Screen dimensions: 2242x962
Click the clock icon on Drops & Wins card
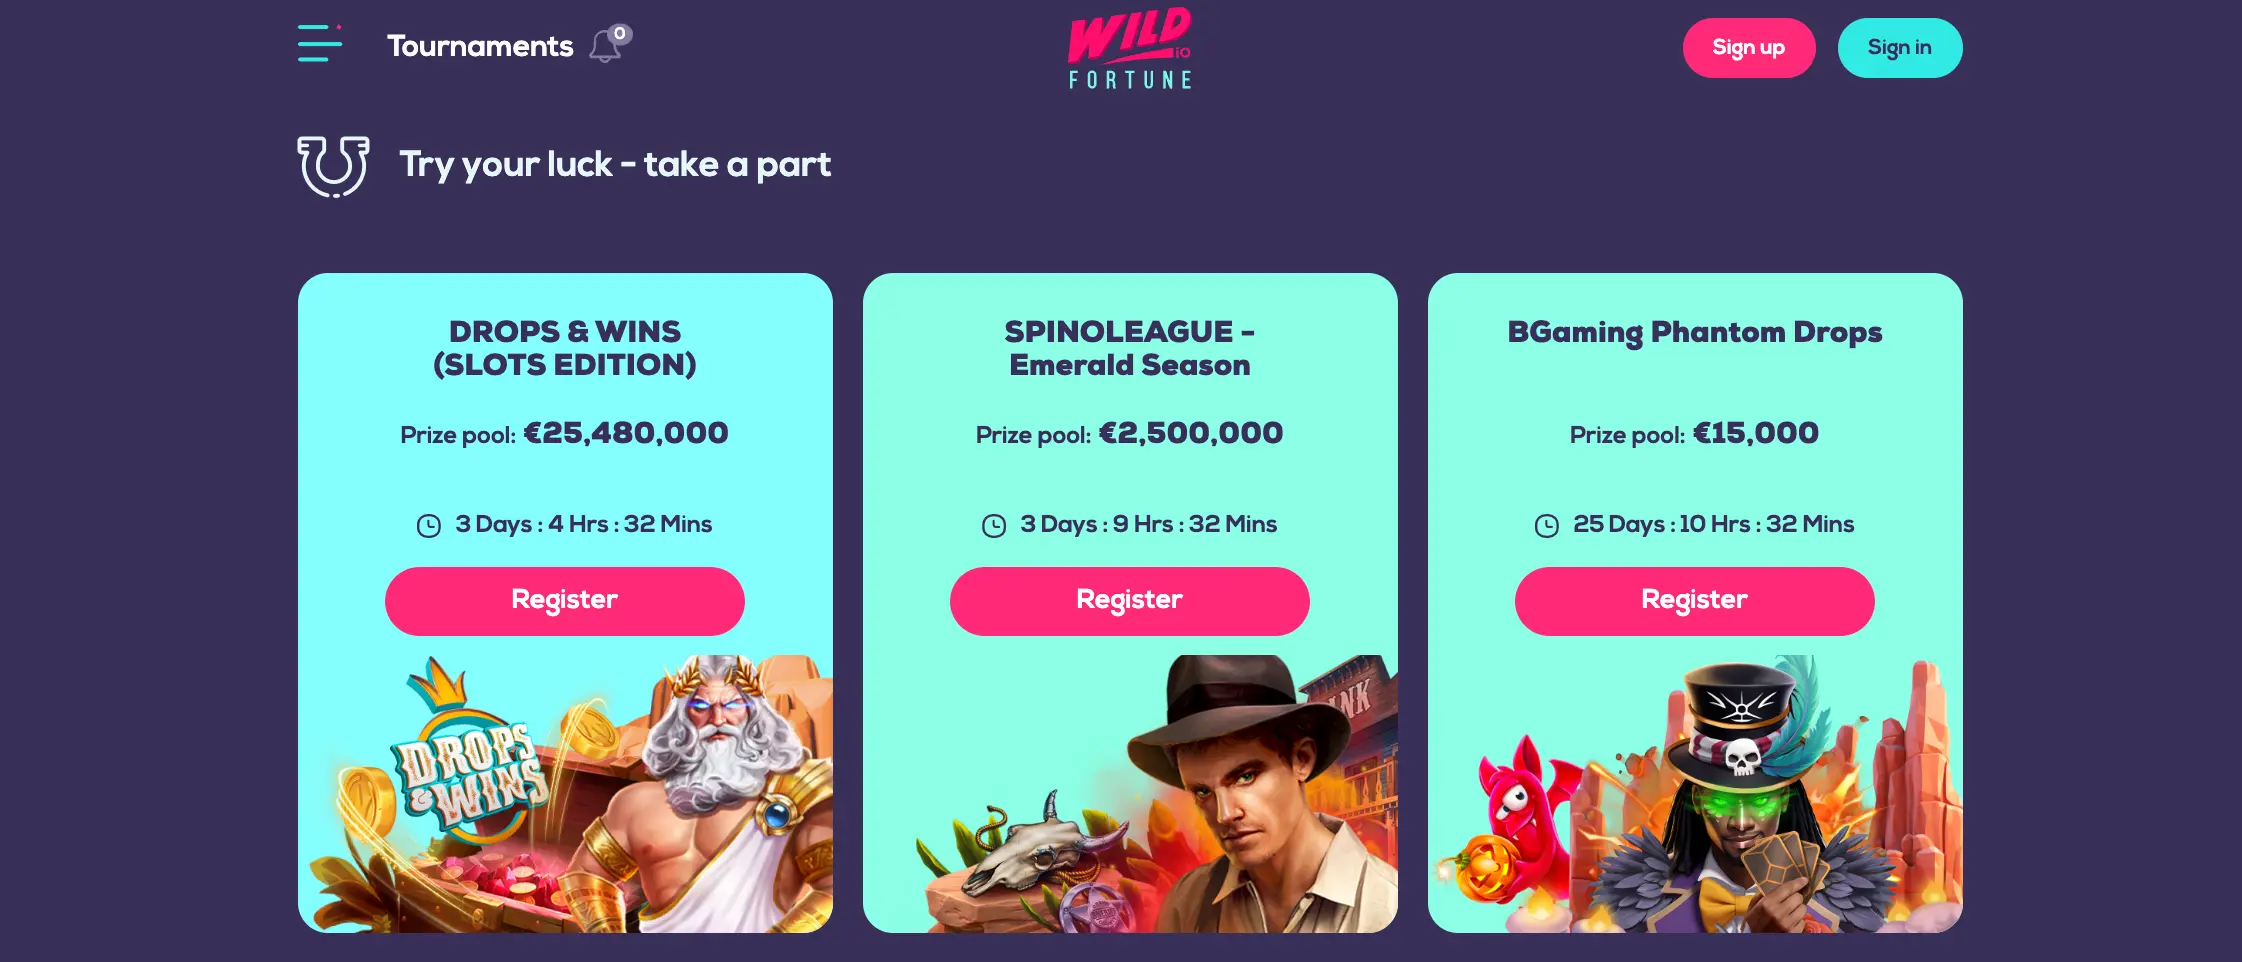[x=429, y=526]
